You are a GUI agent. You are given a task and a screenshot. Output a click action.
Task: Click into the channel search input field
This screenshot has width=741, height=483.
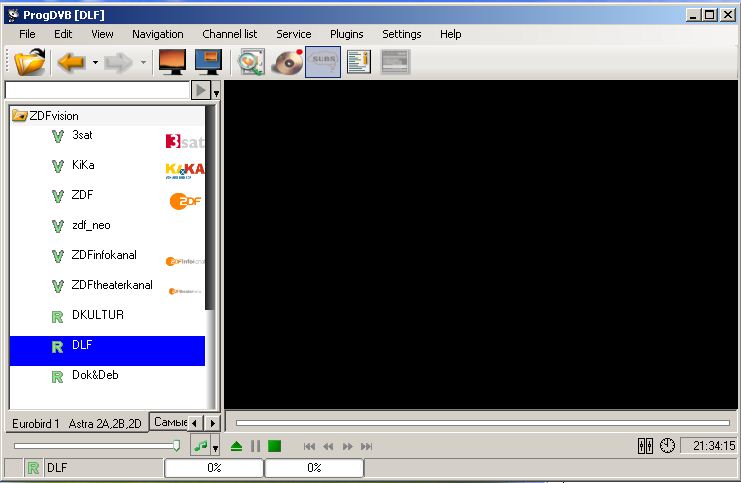click(x=97, y=90)
